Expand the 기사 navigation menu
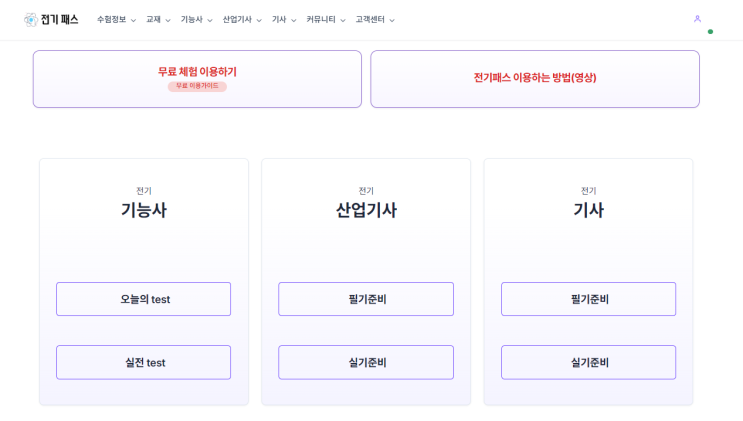This screenshot has width=743, height=421. click(284, 19)
